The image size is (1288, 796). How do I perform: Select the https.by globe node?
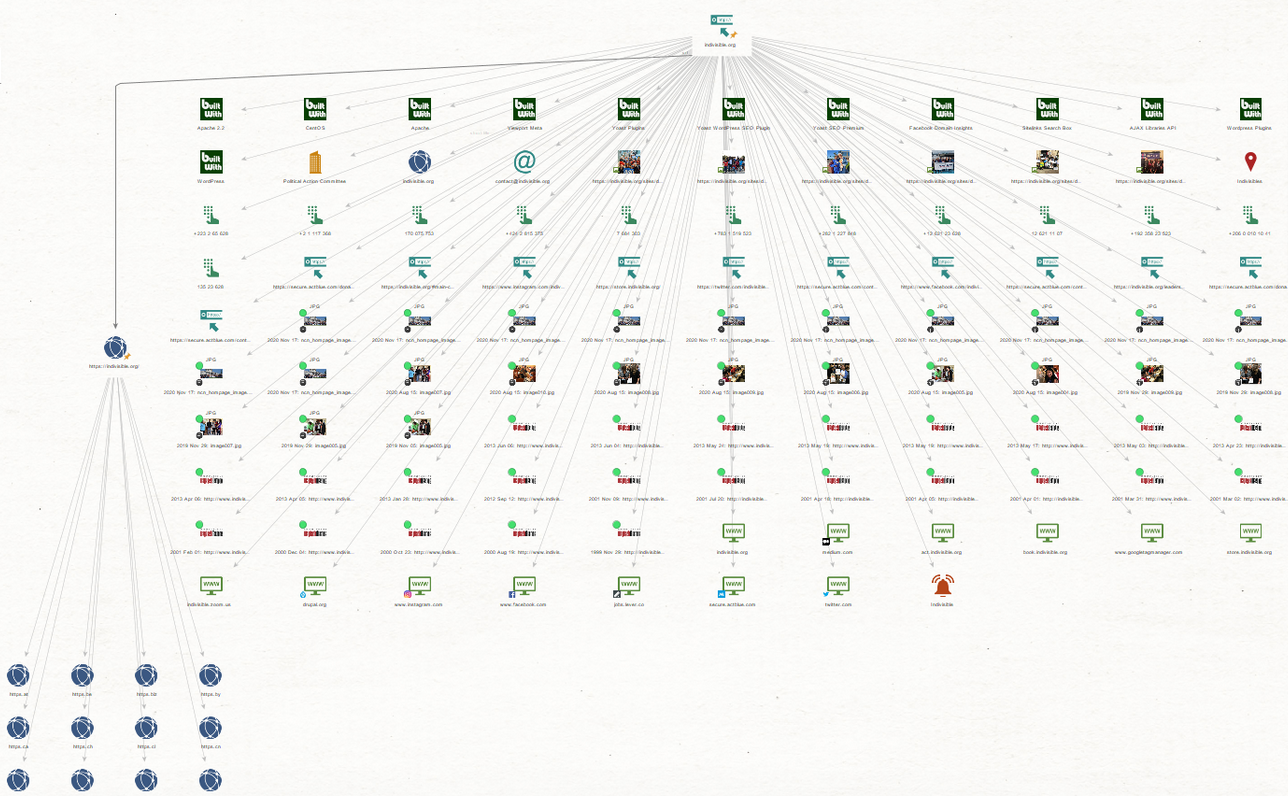click(x=210, y=676)
